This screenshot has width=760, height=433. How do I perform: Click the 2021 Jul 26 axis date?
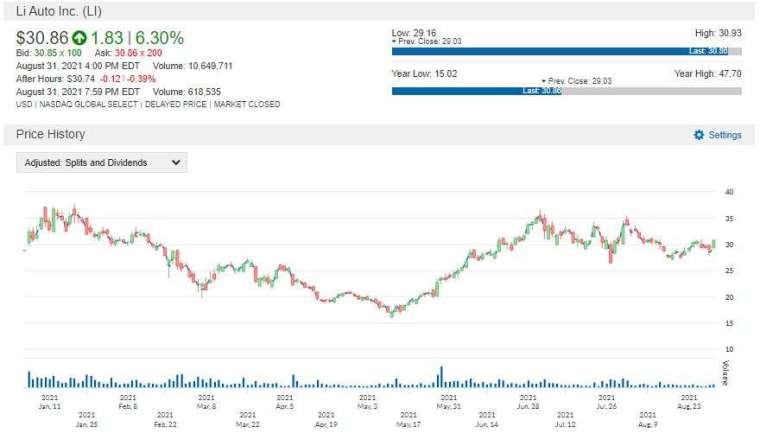click(606, 402)
